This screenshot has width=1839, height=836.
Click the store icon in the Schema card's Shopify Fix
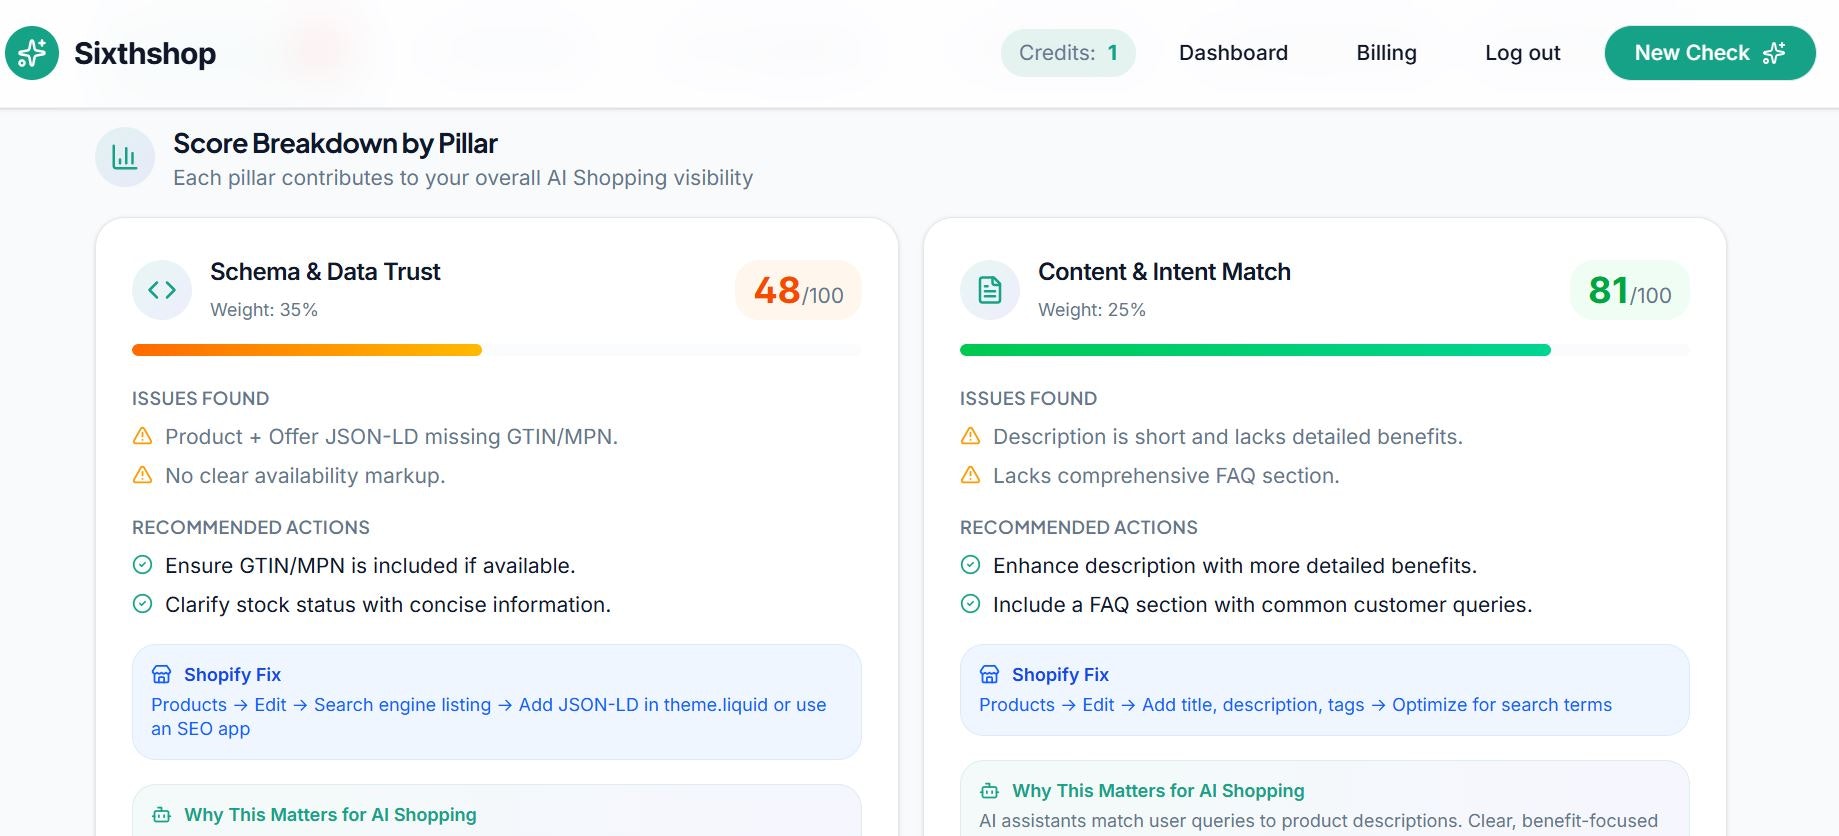tap(161, 674)
